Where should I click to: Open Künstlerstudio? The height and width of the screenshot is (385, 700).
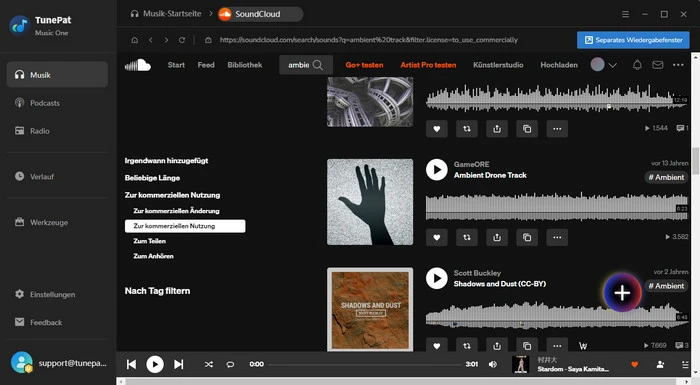[498, 65]
